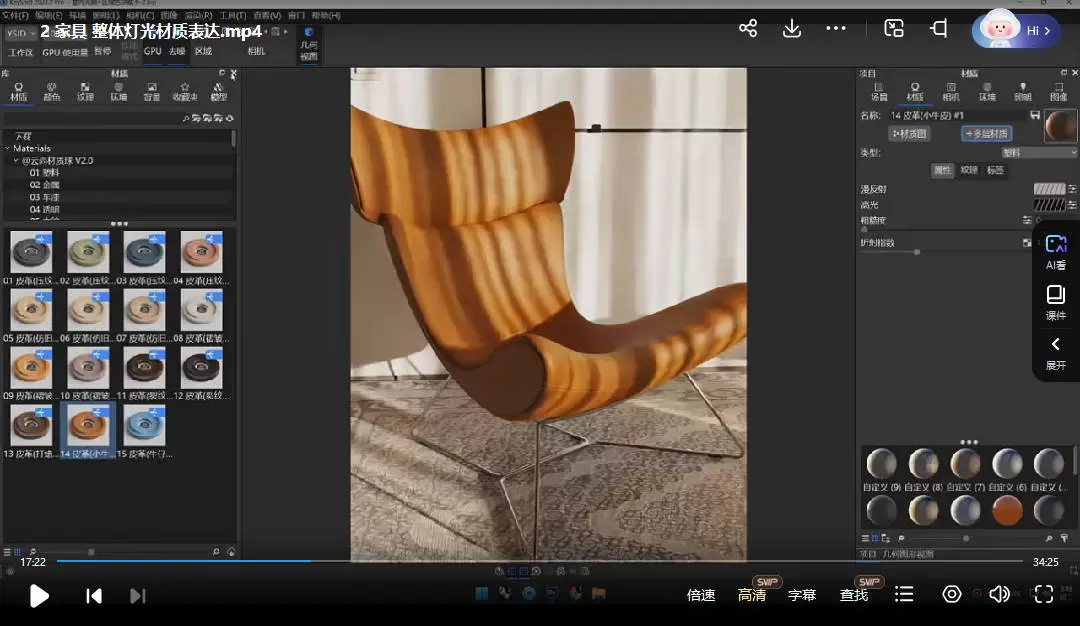This screenshot has height=626, width=1080.
Task: Save the material name icon
Action: [x=1035, y=115]
